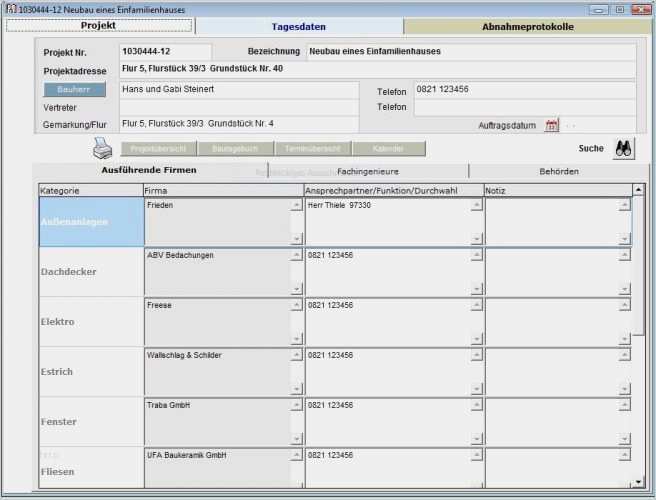Open search via the binoculars icon
The width and height of the screenshot is (656, 500).
pyautogui.click(x=623, y=149)
